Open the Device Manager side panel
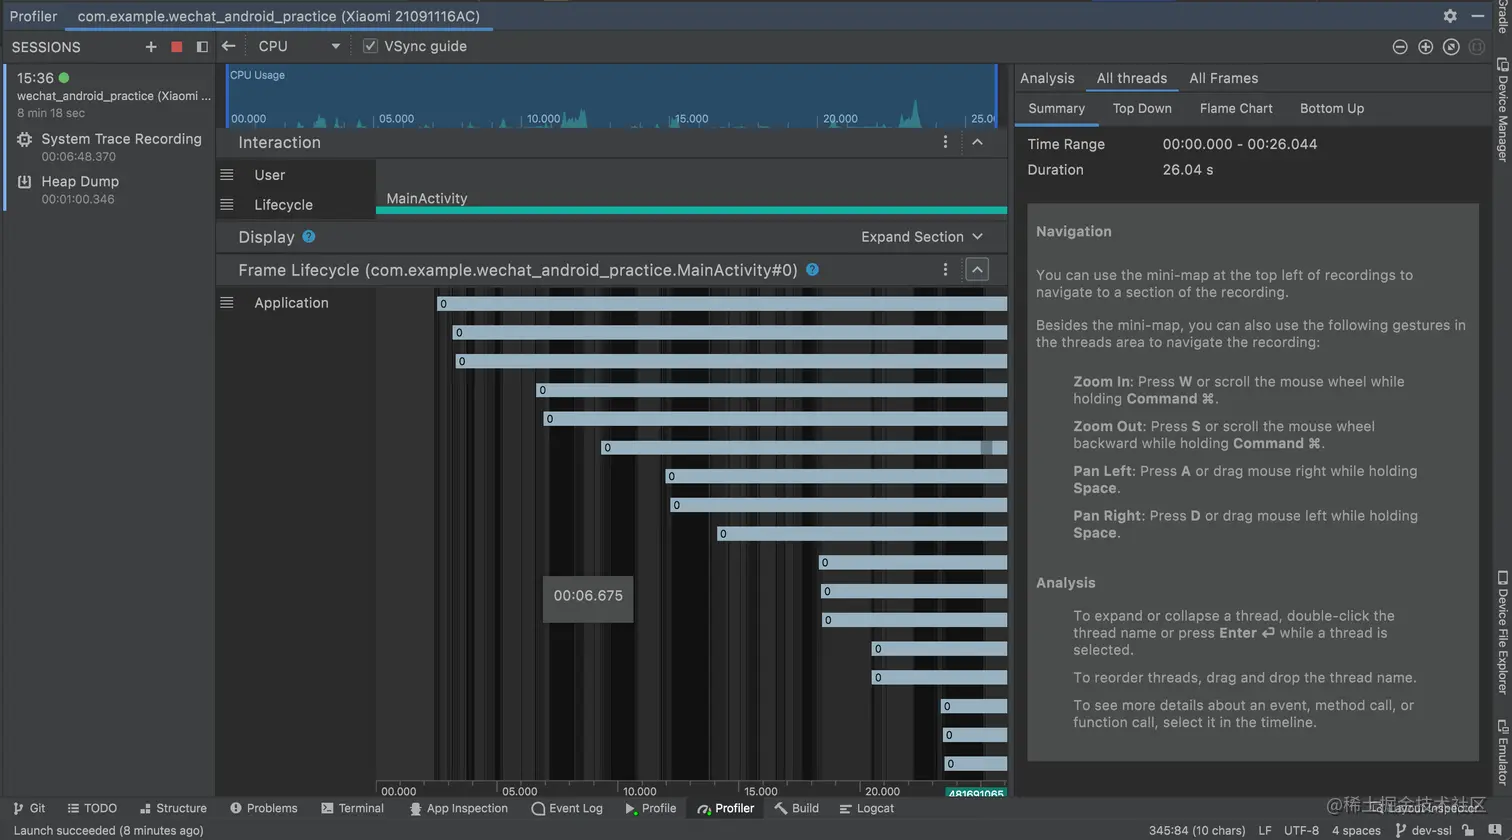This screenshot has height=840, width=1512. point(1502,109)
